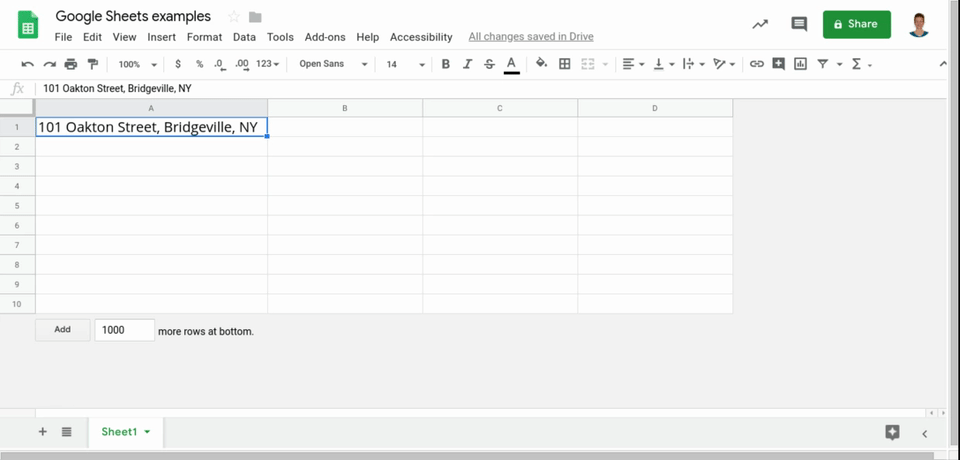Toggle Strikethrough formatting

(x=489, y=64)
